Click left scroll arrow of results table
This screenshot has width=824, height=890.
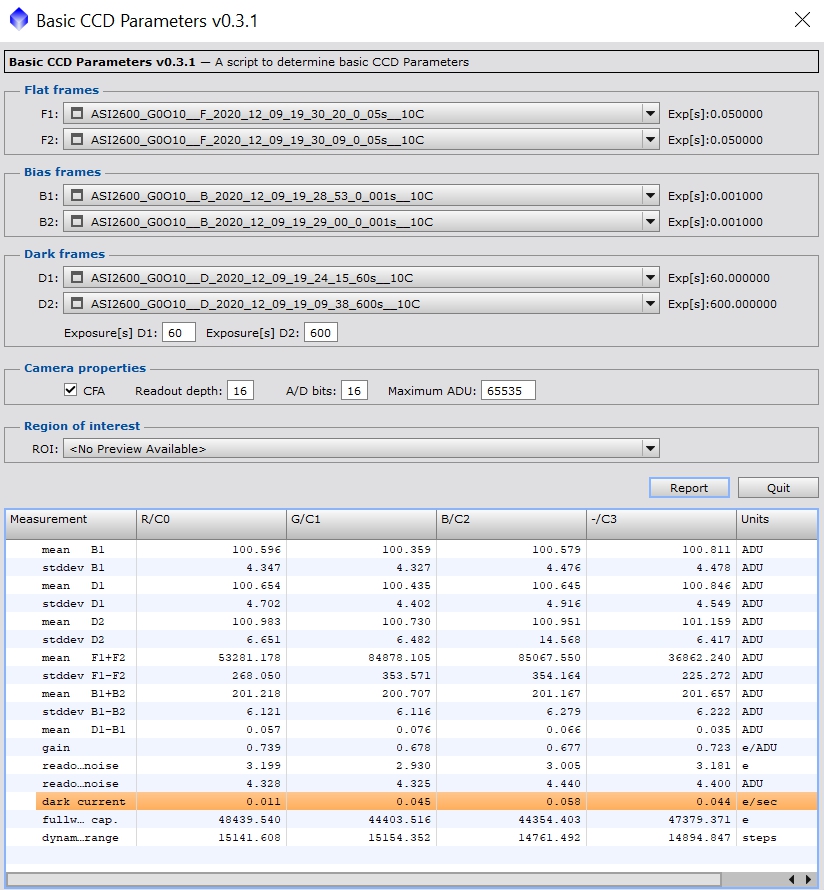pyautogui.click(x=792, y=880)
